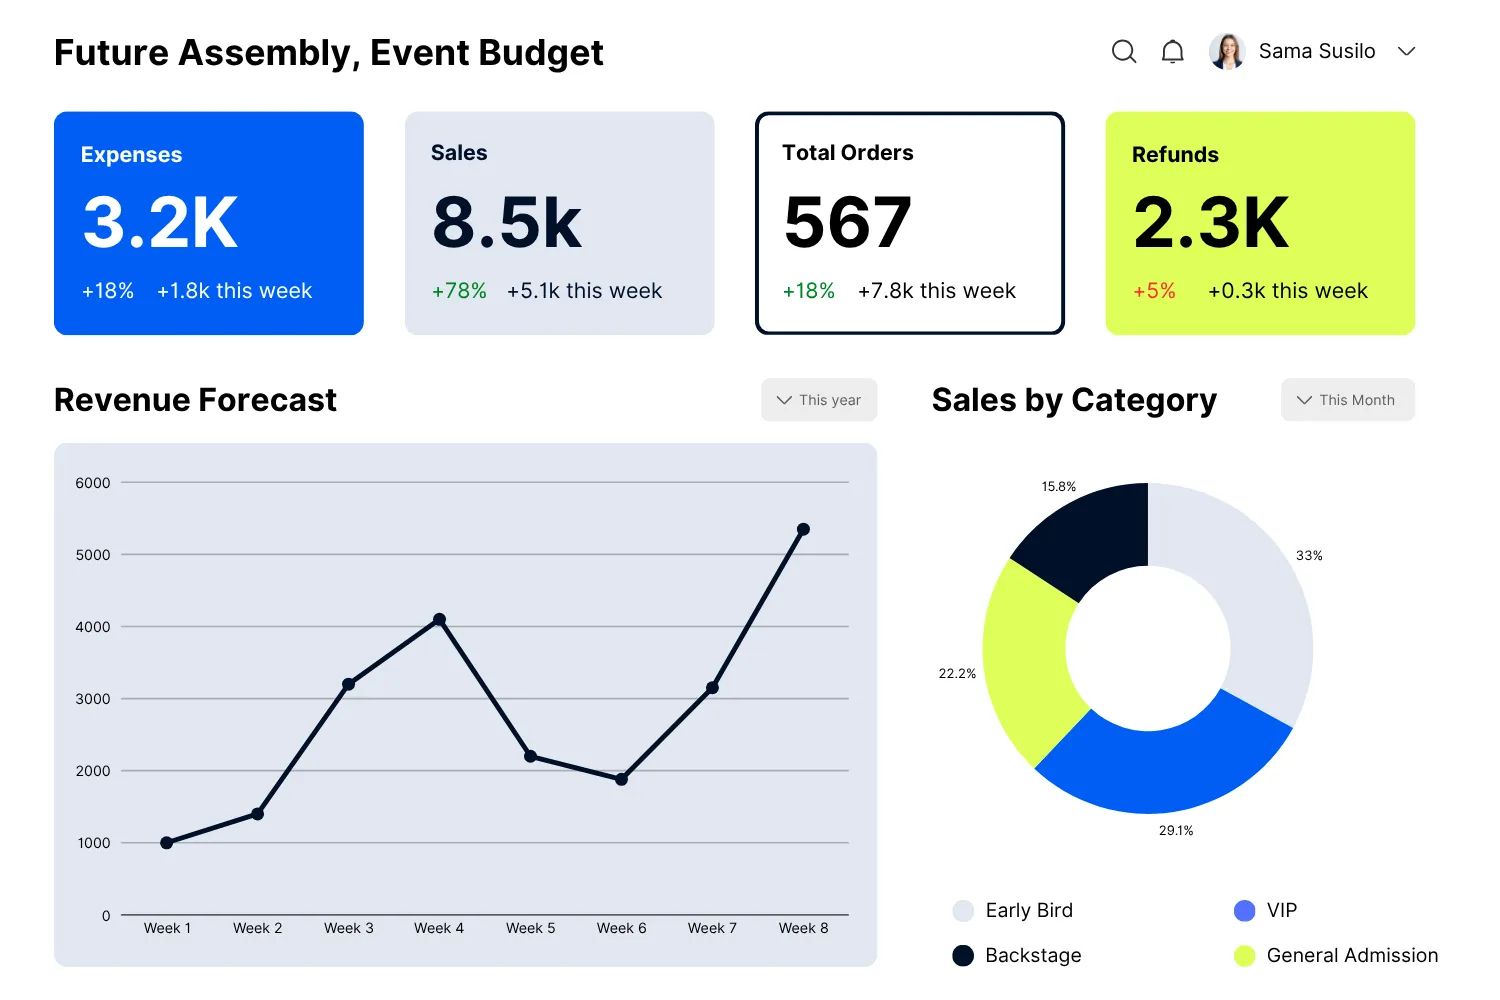This screenshot has width=1500, height=1000.
Task: Click the +78% sales growth indicator
Action: coord(458,291)
